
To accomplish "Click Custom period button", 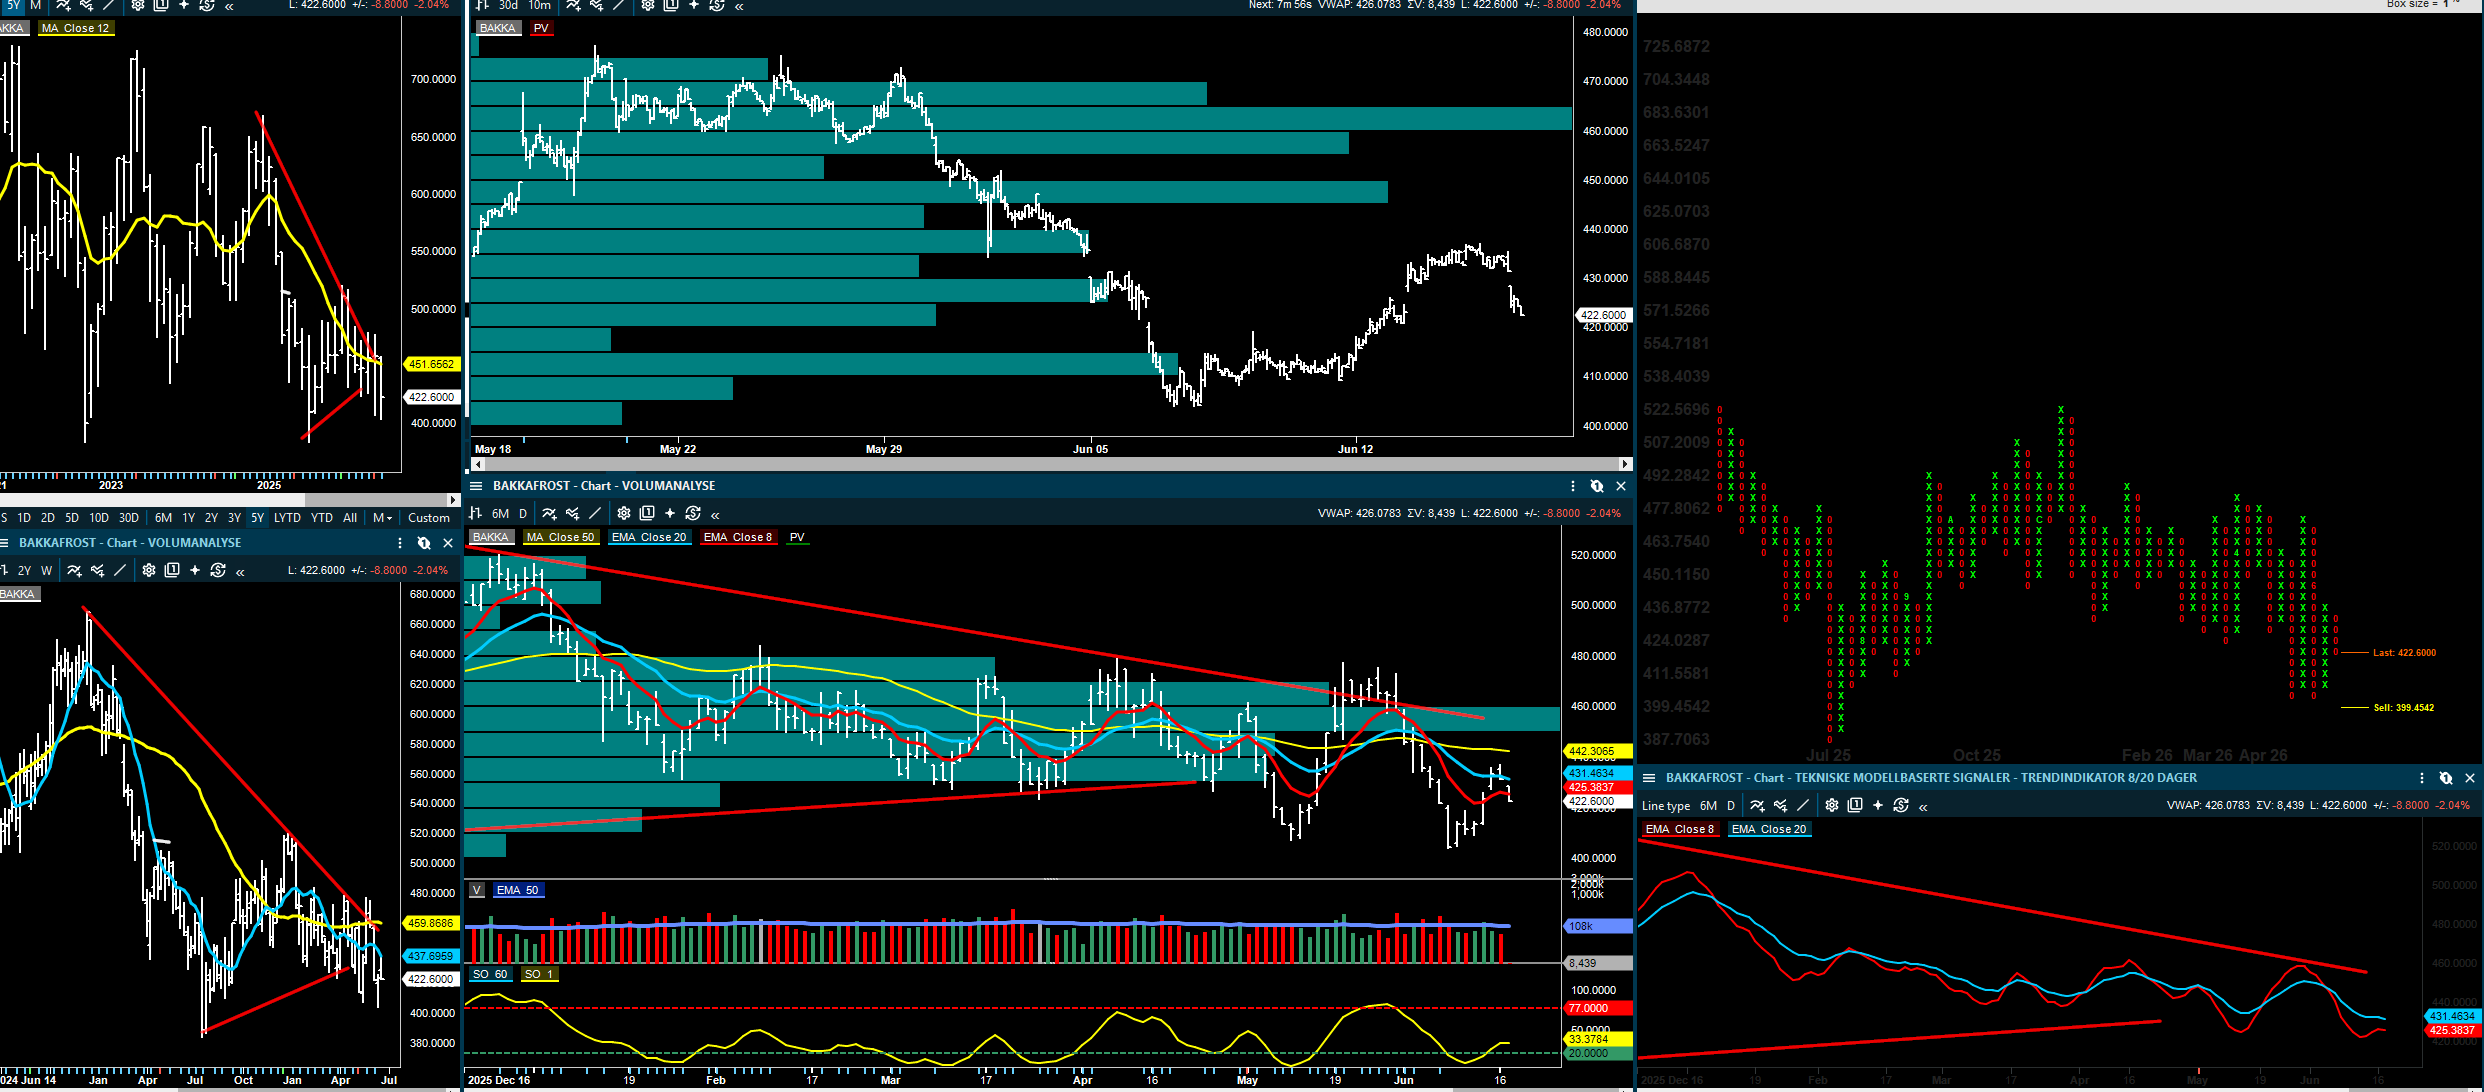I will [x=429, y=518].
